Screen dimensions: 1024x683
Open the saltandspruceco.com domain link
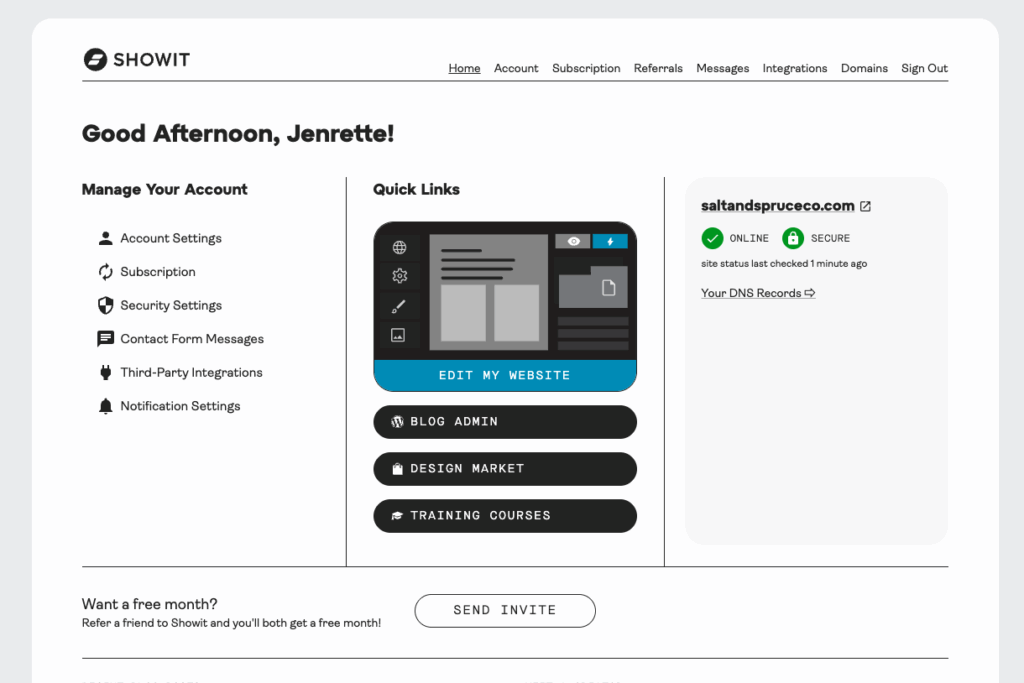[778, 206]
